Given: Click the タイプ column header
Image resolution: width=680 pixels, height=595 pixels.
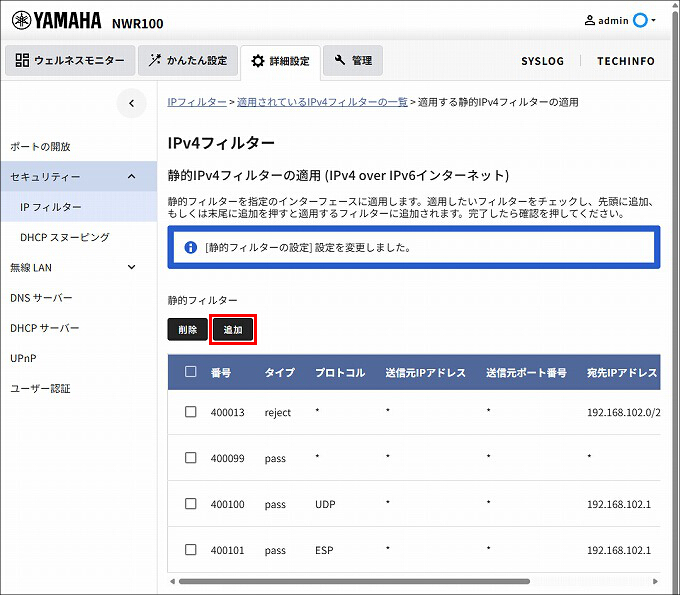Looking at the screenshot, I should pyautogui.click(x=280, y=373).
